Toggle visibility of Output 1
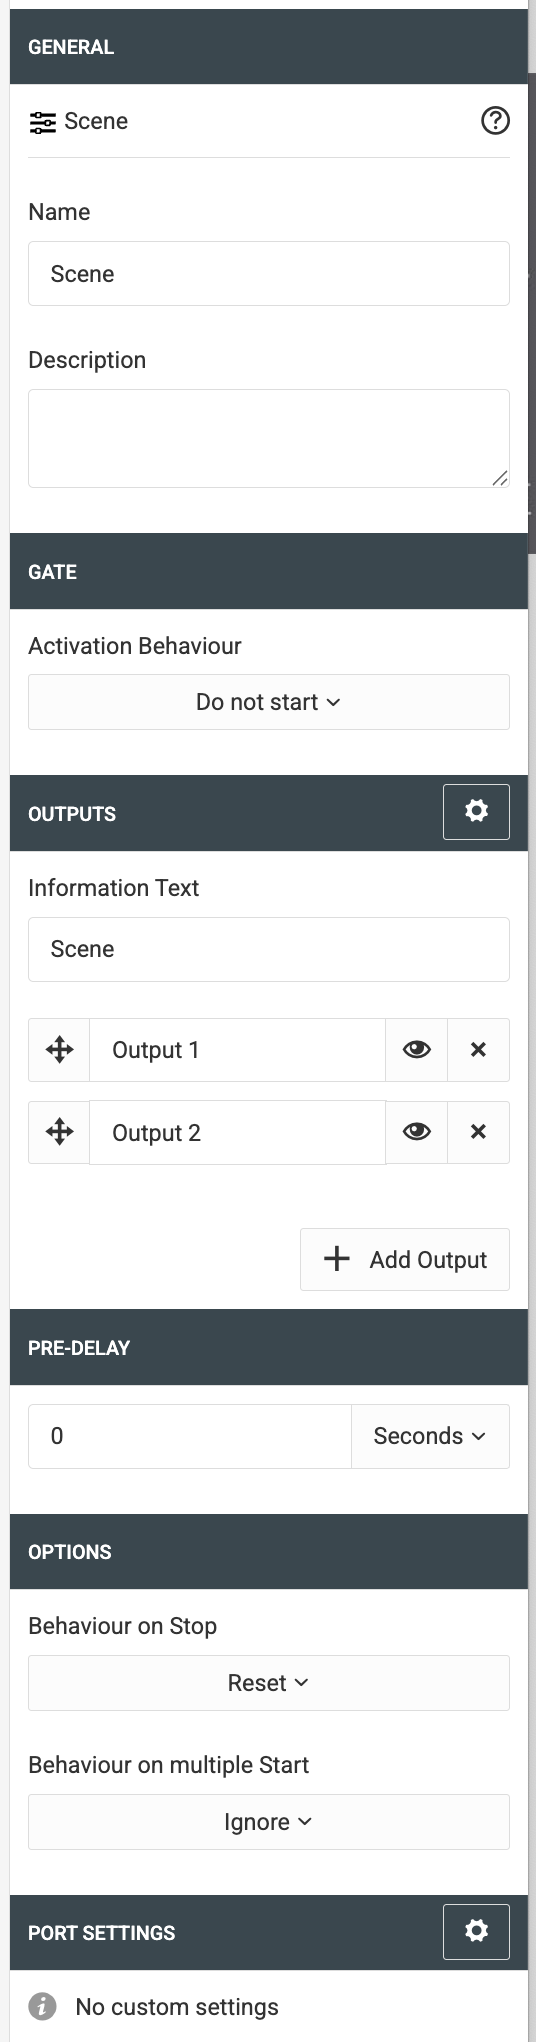536x2042 pixels. (x=416, y=1050)
